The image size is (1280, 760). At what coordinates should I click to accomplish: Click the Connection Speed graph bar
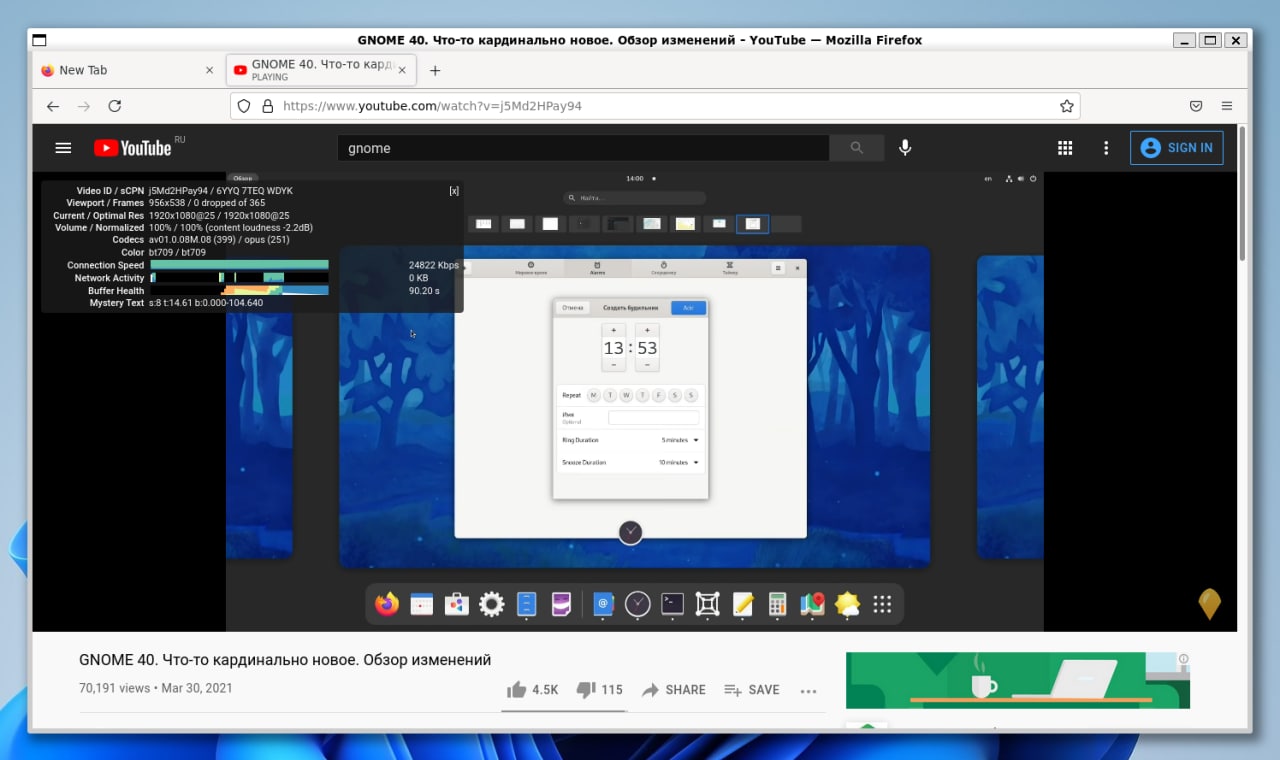tap(239, 265)
